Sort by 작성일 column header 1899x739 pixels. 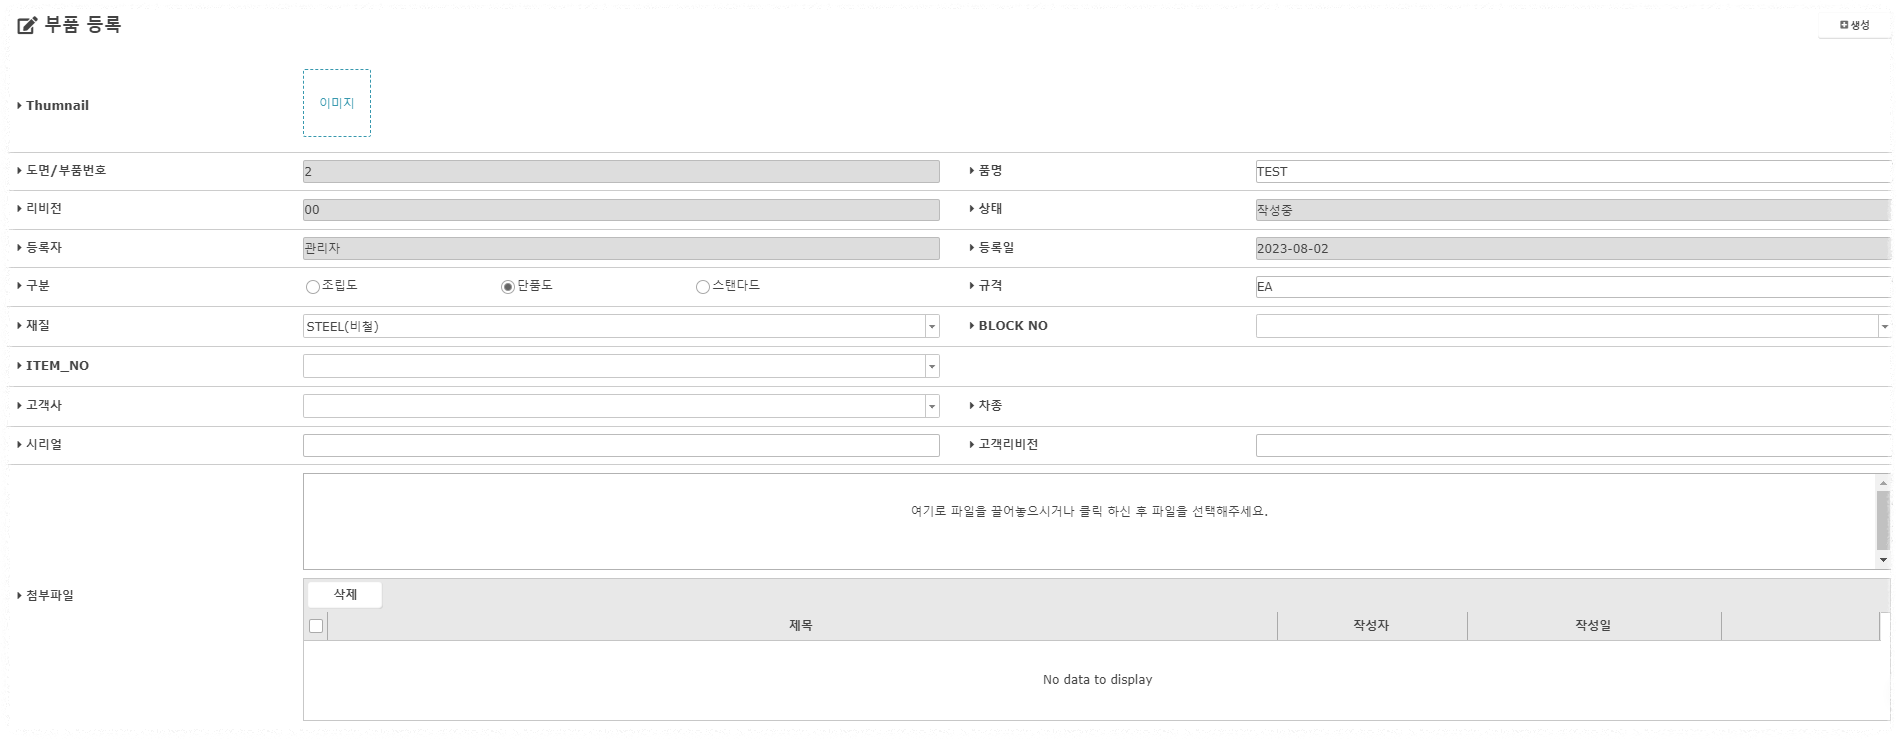coord(1594,626)
